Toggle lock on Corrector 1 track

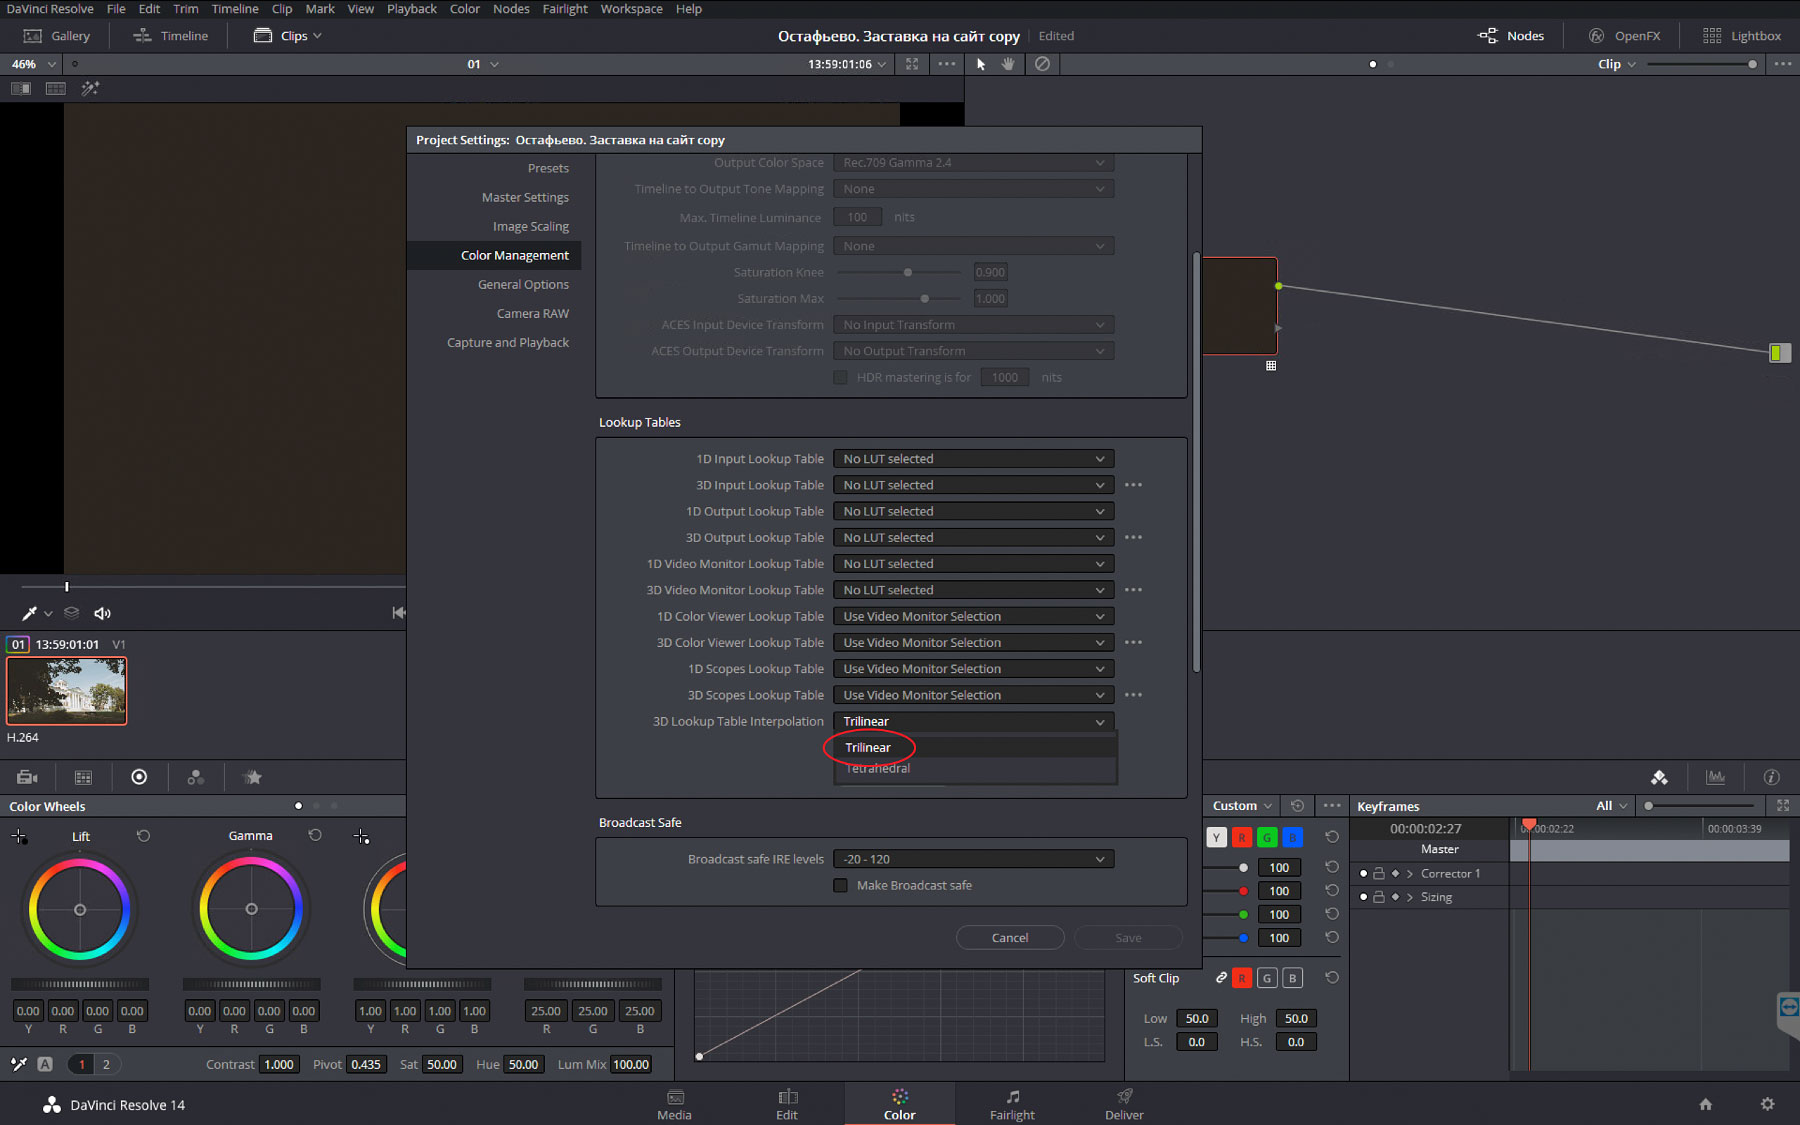pos(1379,873)
